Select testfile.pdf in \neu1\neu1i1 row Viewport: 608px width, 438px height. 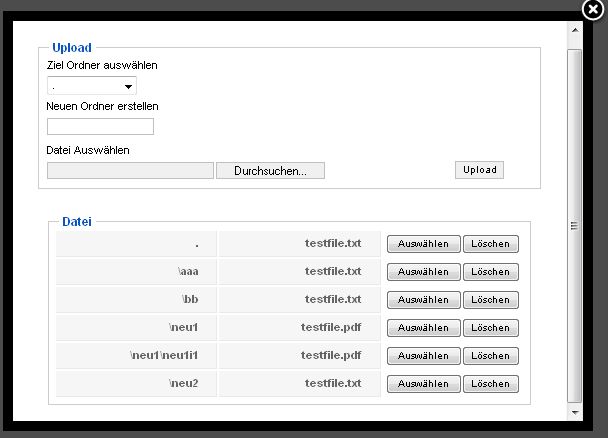(423, 355)
